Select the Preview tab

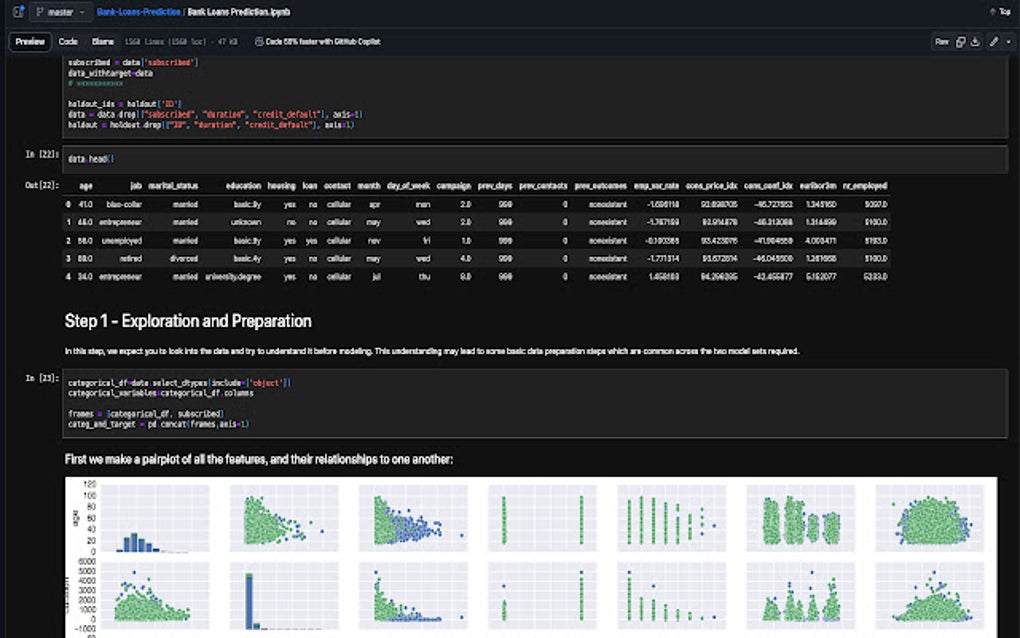[x=29, y=41]
